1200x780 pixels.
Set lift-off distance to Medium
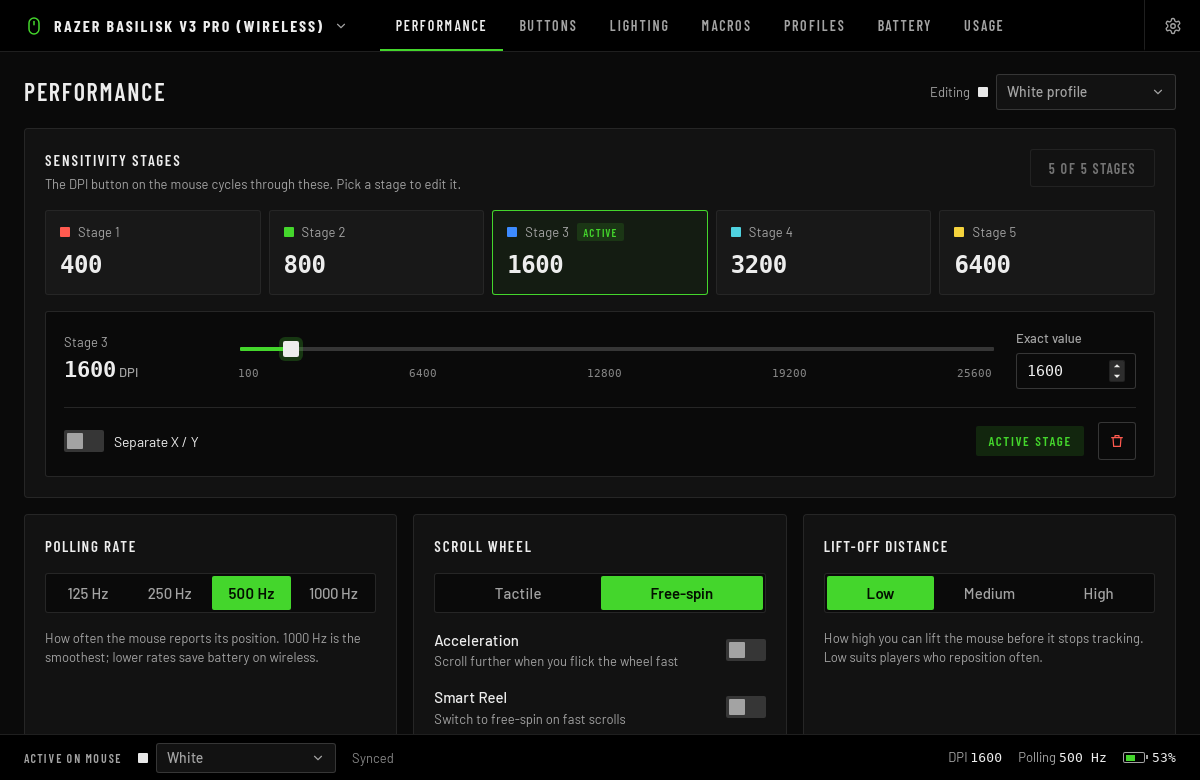pos(989,593)
